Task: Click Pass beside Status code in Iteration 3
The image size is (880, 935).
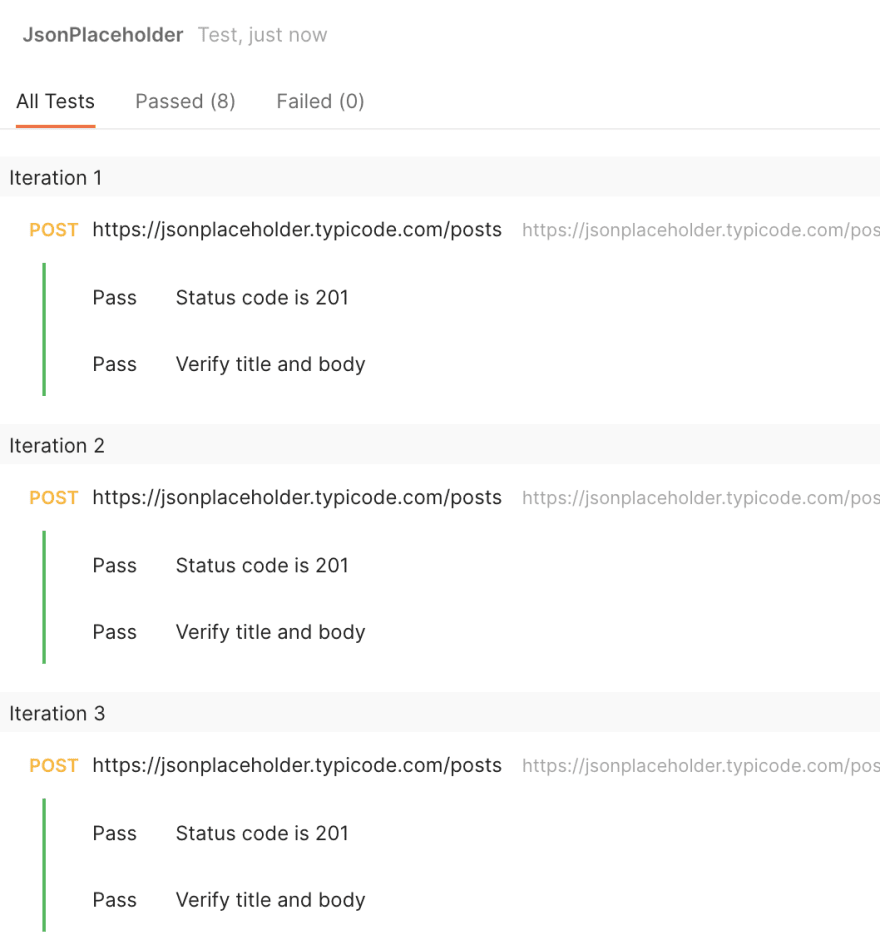Action: click(x=114, y=832)
